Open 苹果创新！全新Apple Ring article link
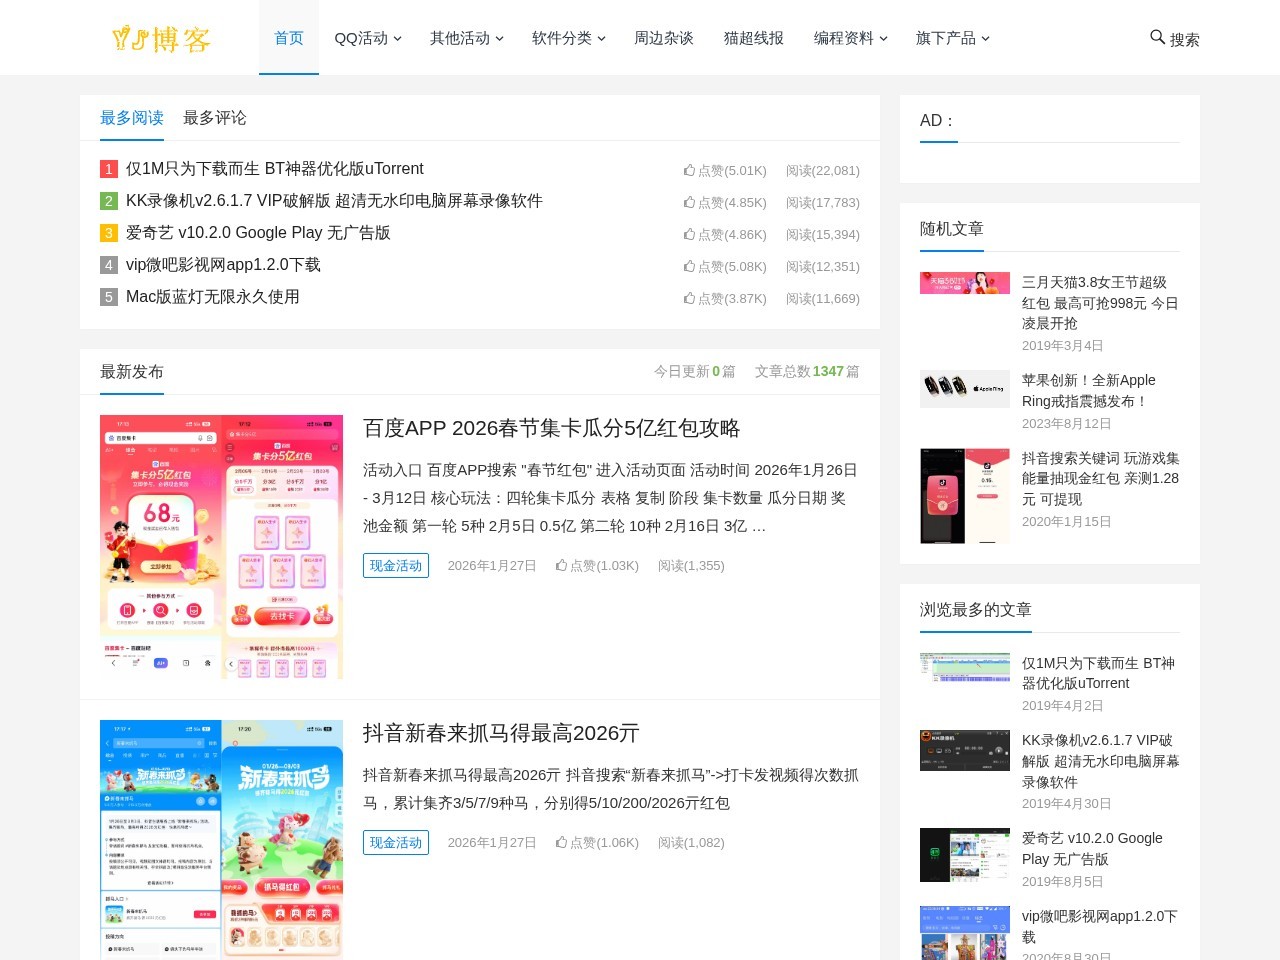The image size is (1280, 960). pyautogui.click(x=1089, y=391)
